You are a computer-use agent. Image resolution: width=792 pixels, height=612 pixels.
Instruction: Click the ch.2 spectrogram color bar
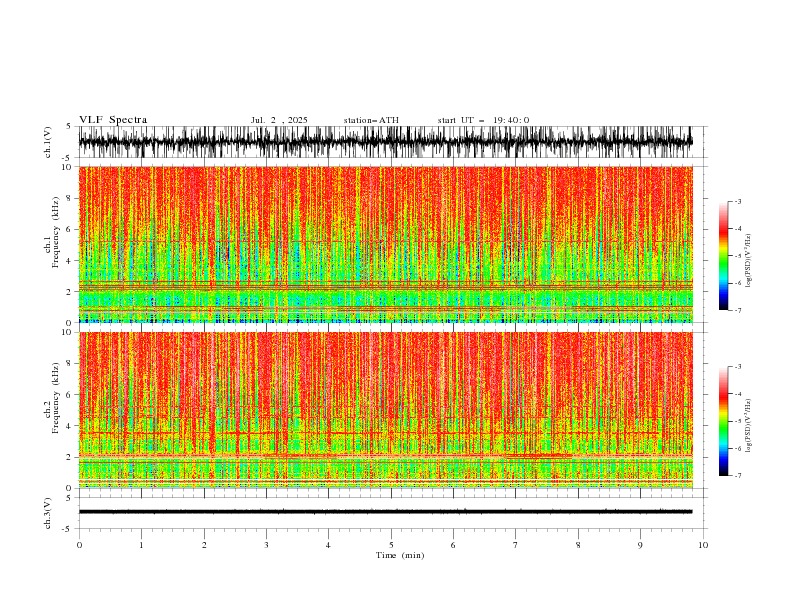(723, 421)
